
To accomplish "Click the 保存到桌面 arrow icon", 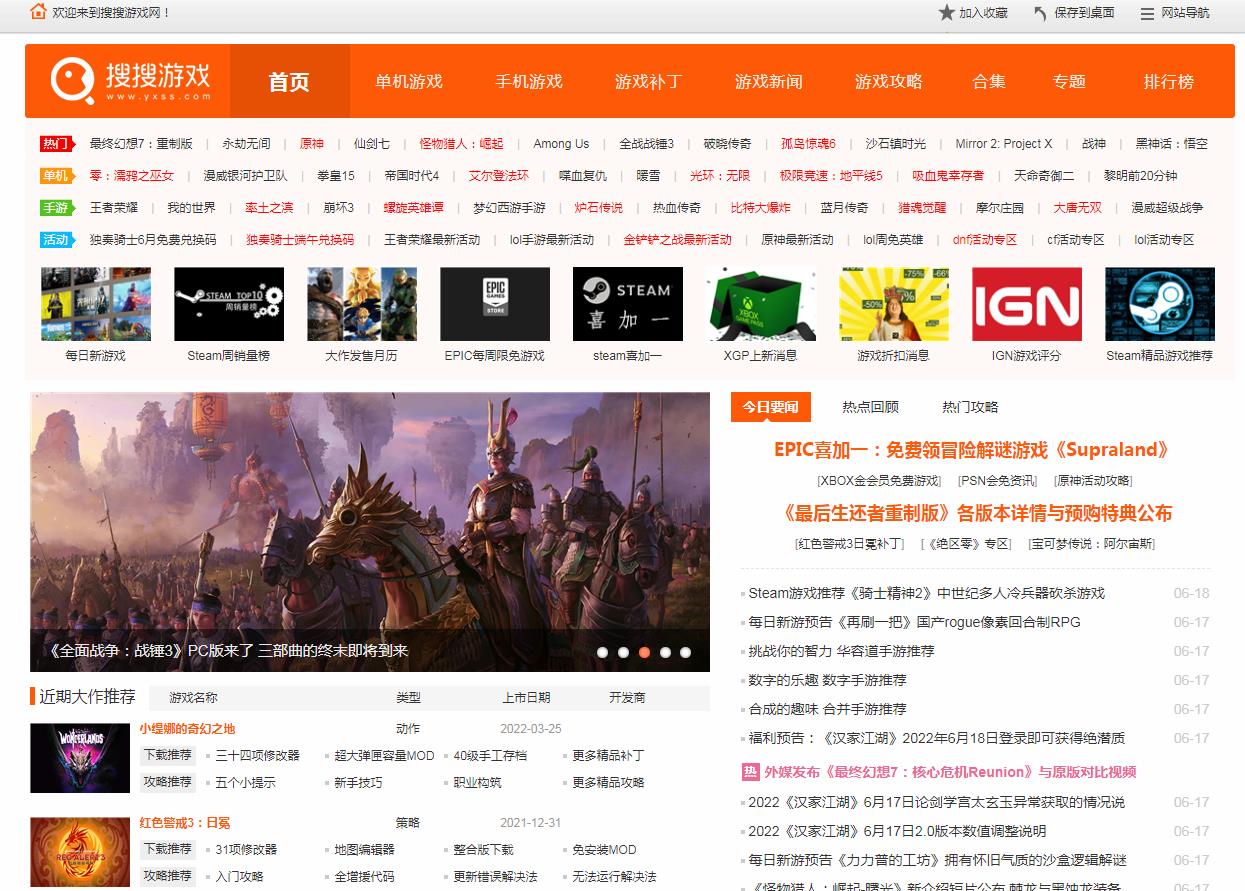I will click(x=1041, y=13).
